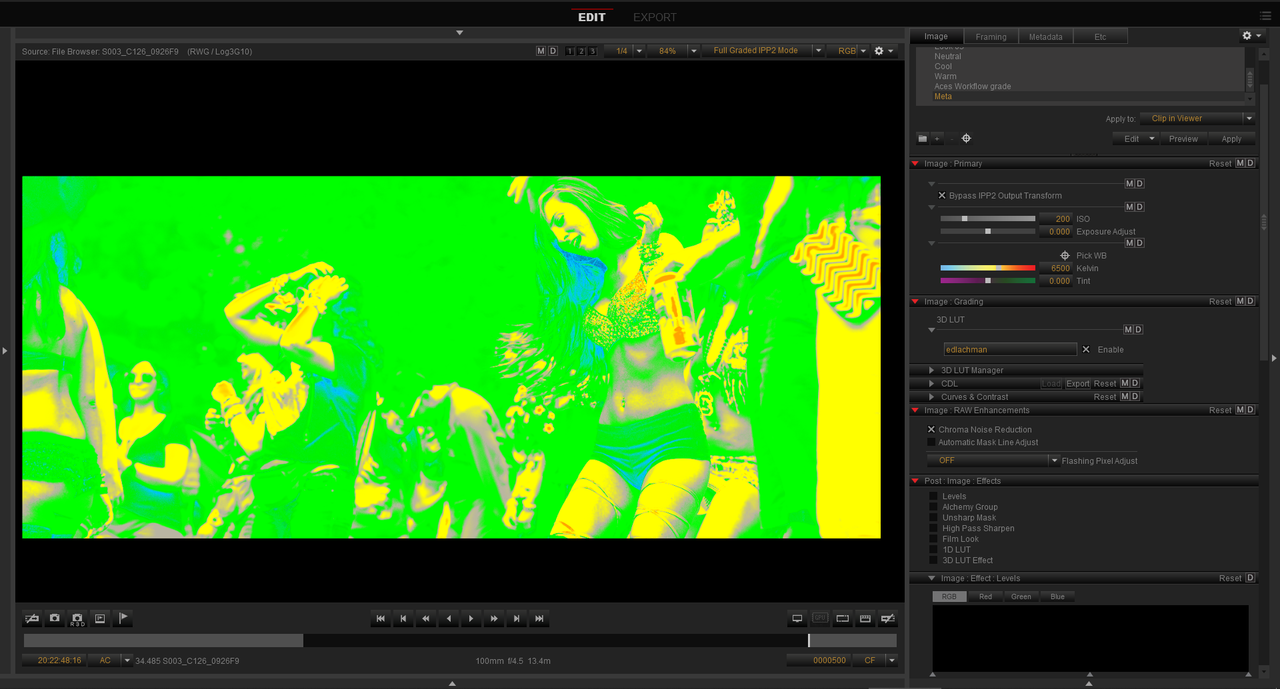This screenshot has height=689, width=1280.
Task: Toggle the 3D LUT Enable checkbox
Action: point(1086,350)
